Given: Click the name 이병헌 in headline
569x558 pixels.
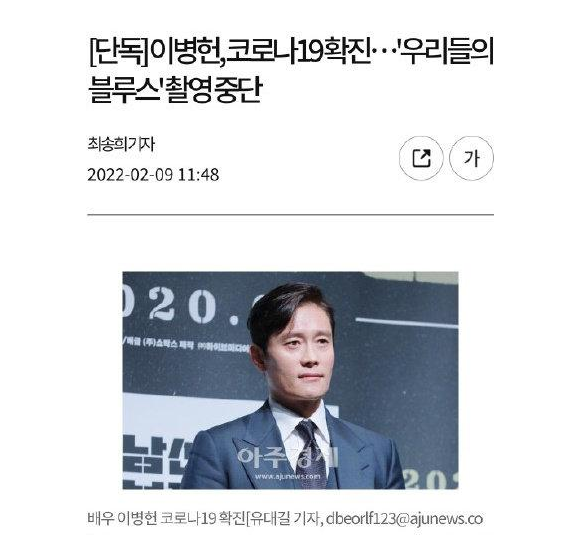Looking at the screenshot, I should tap(185, 52).
